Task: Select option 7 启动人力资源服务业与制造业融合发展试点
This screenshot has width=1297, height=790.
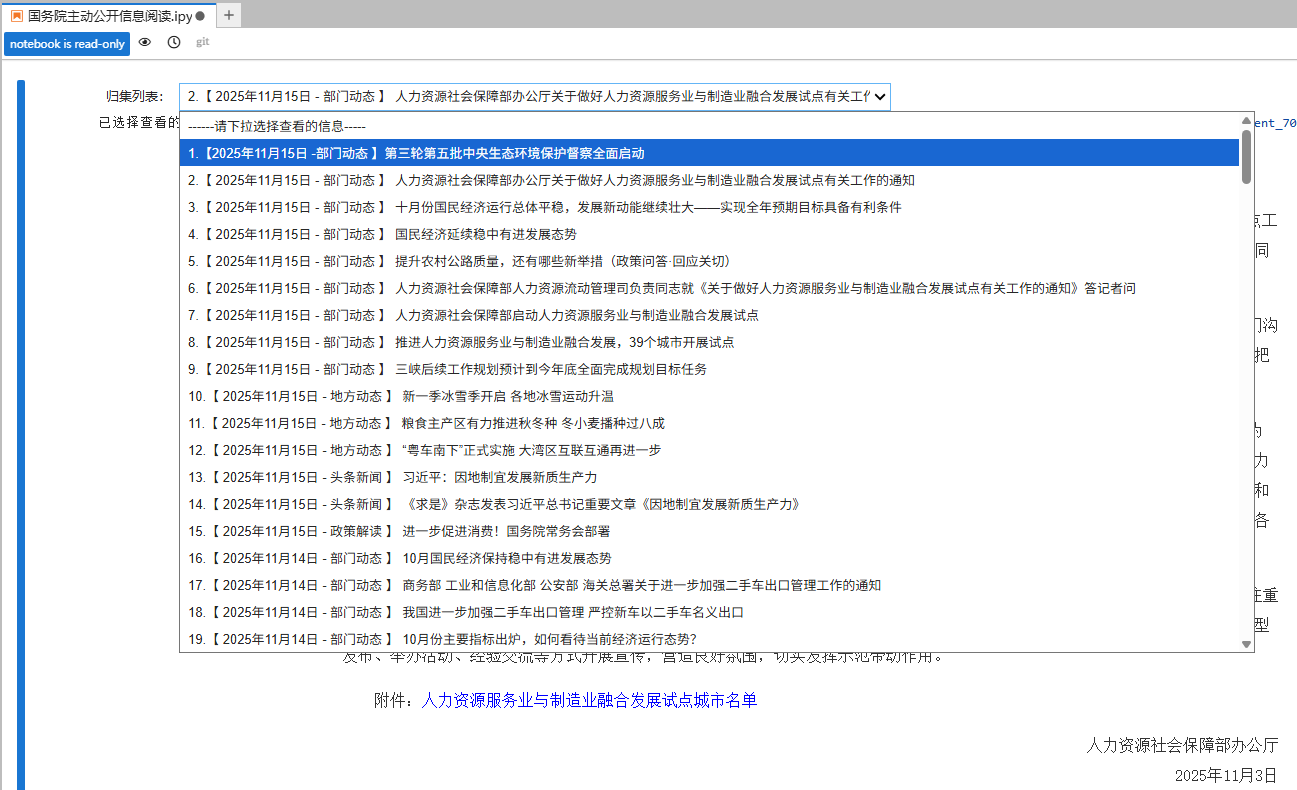Action: [709, 315]
